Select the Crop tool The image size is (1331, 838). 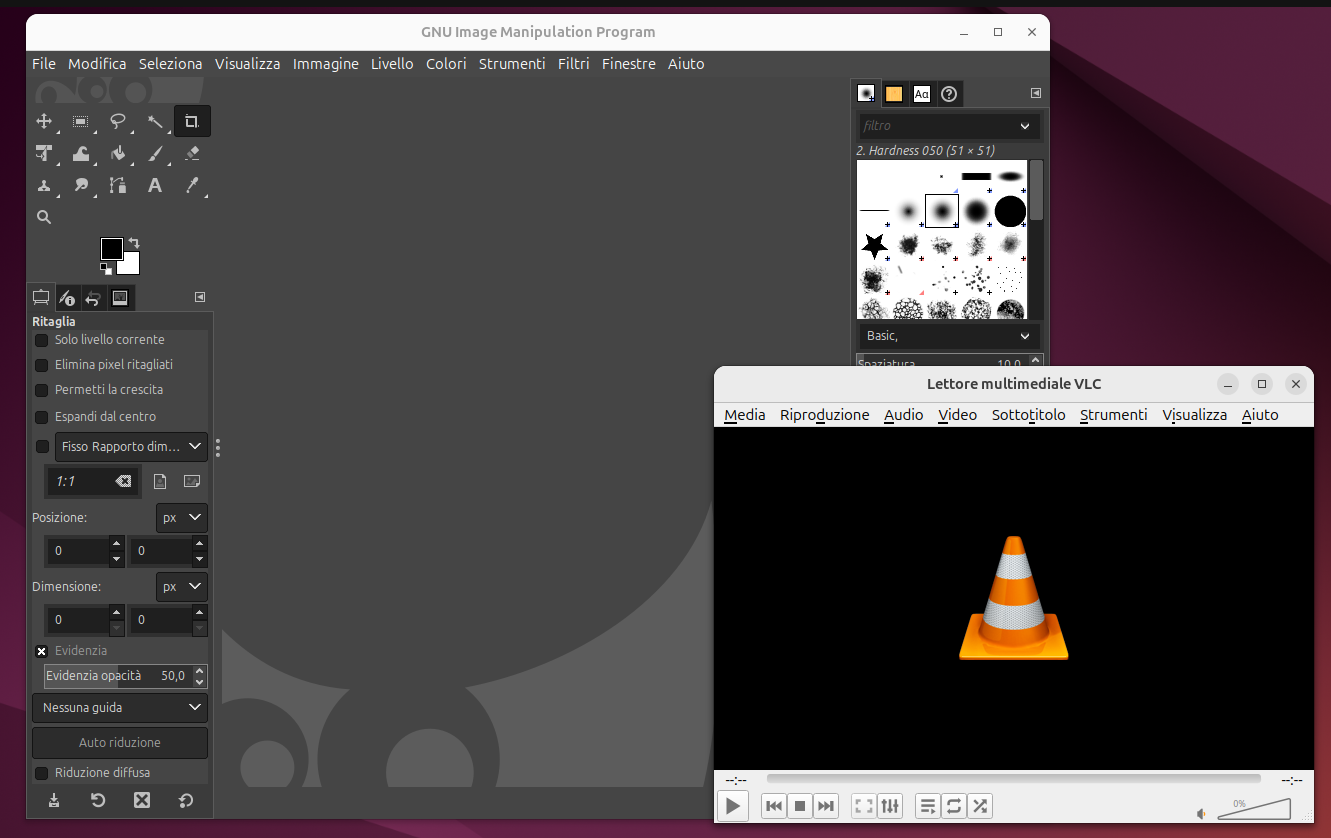pos(192,122)
